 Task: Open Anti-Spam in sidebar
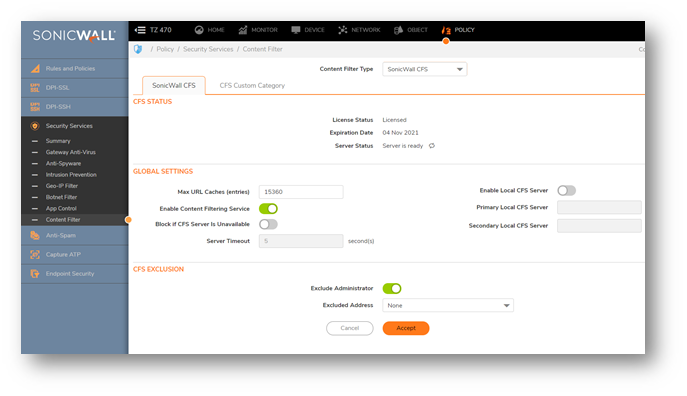click(74, 236)
